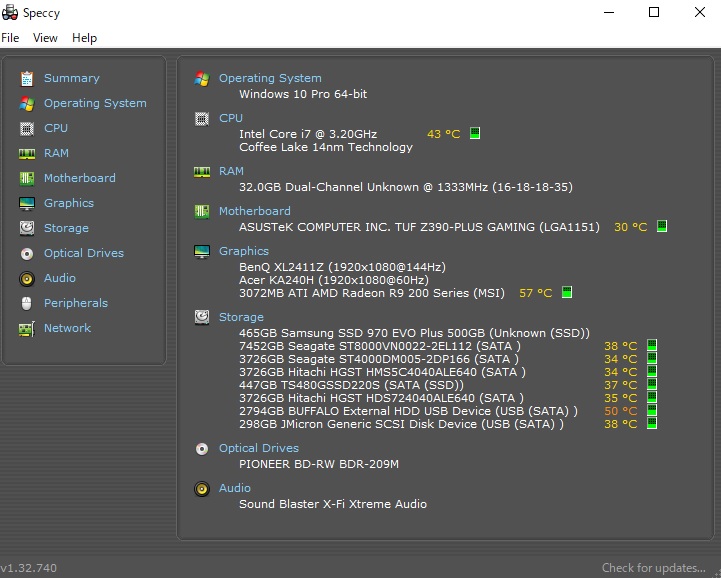Select Peripherals in the sidebar

point(76,303)
